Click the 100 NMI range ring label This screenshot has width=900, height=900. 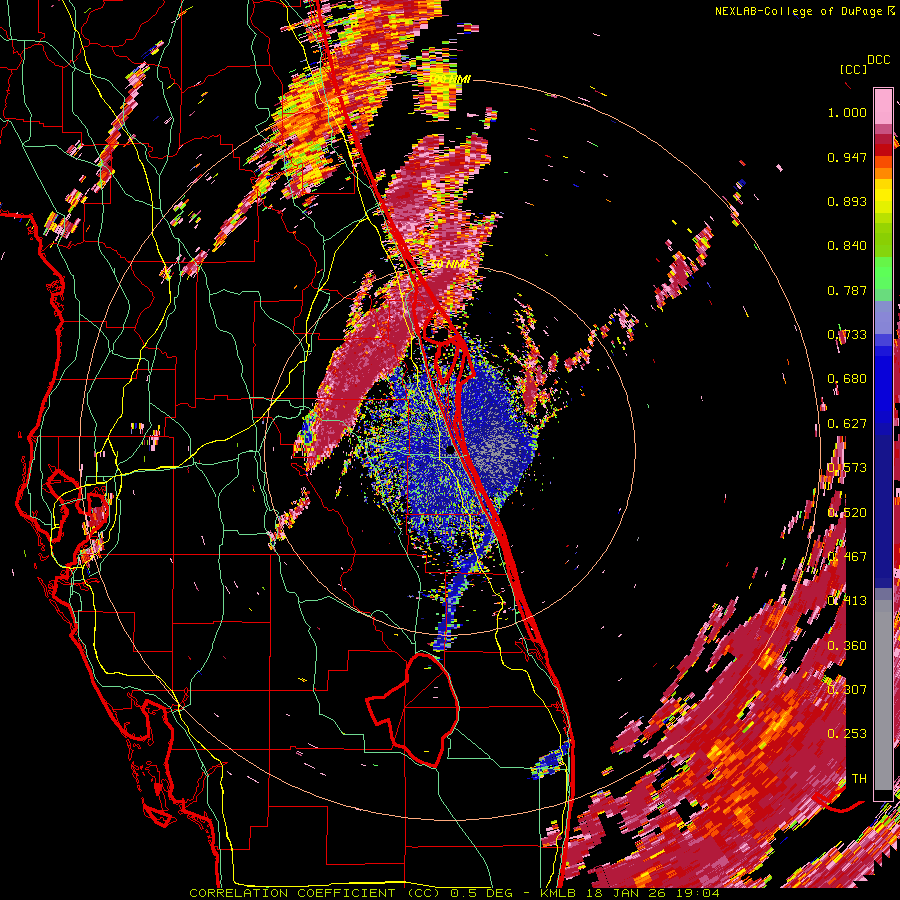(451, 79)
